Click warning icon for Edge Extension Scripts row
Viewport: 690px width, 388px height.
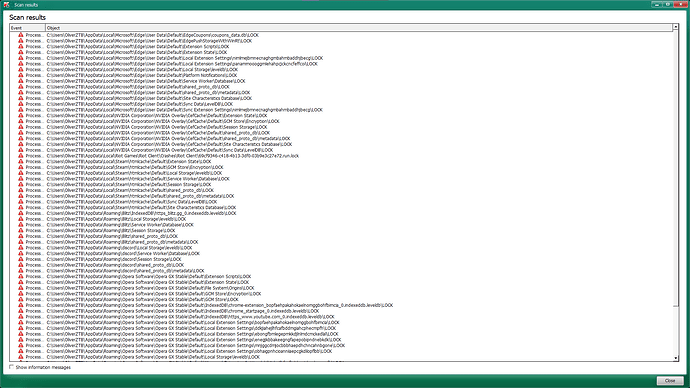point(21,46)
